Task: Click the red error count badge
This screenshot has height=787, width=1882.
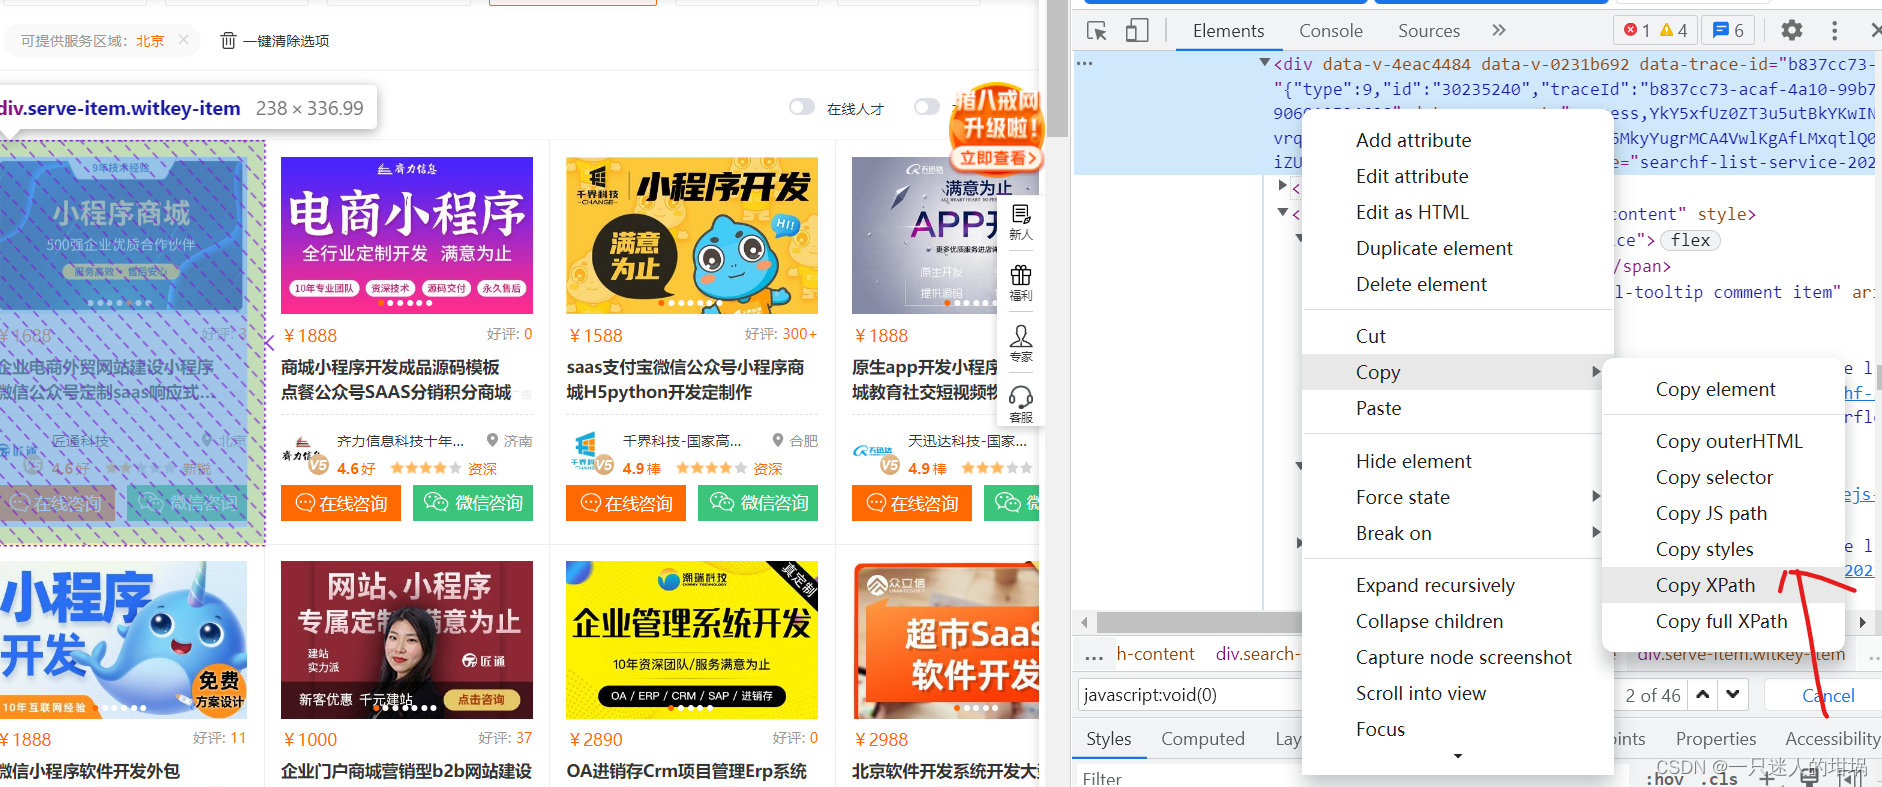Action: coord(1636,30)
